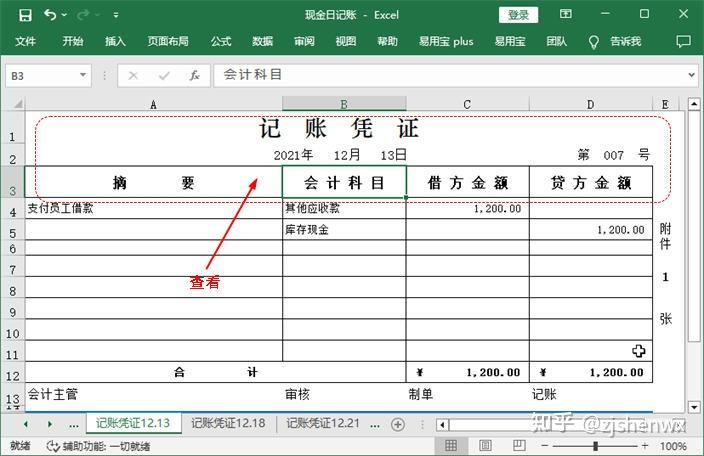Viewport: 704px width, 456px height.
Task: Click the Comments speech bubble icon
Action: point(684,42)
